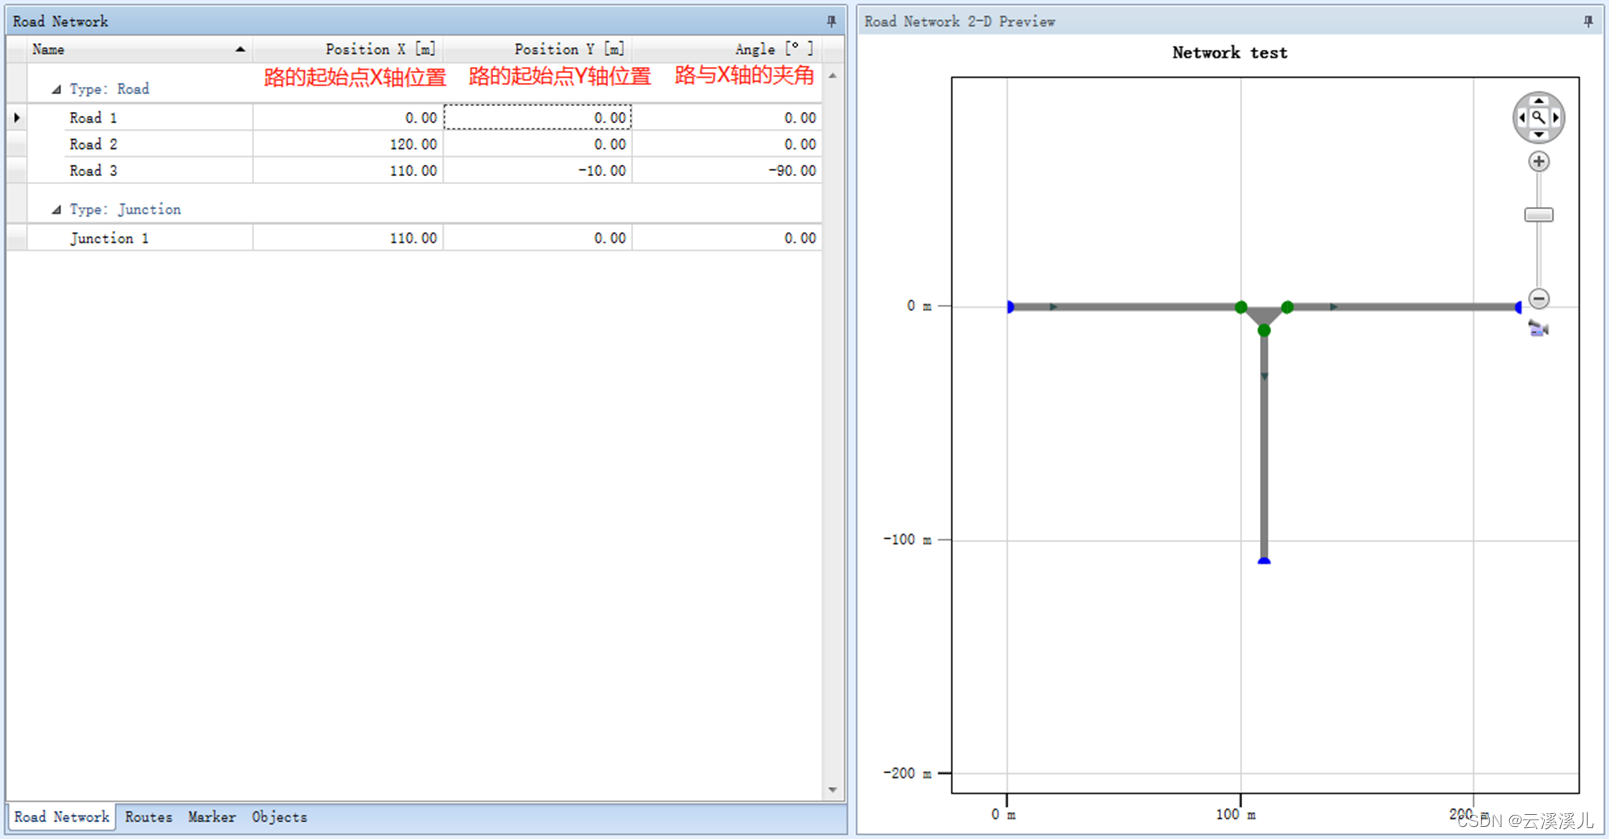Edit Road 2 Position X value 120.00
Screen dimensions: 1609x839
pos(348,144)
